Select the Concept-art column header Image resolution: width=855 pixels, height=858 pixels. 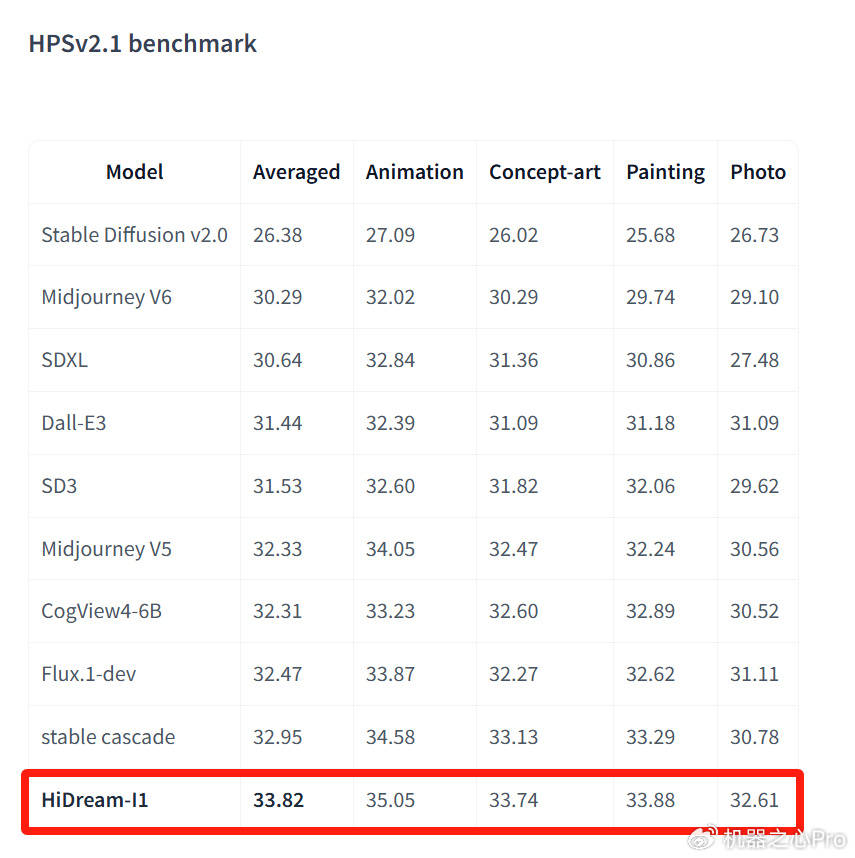pyautogui.click(x=545, y=172)
